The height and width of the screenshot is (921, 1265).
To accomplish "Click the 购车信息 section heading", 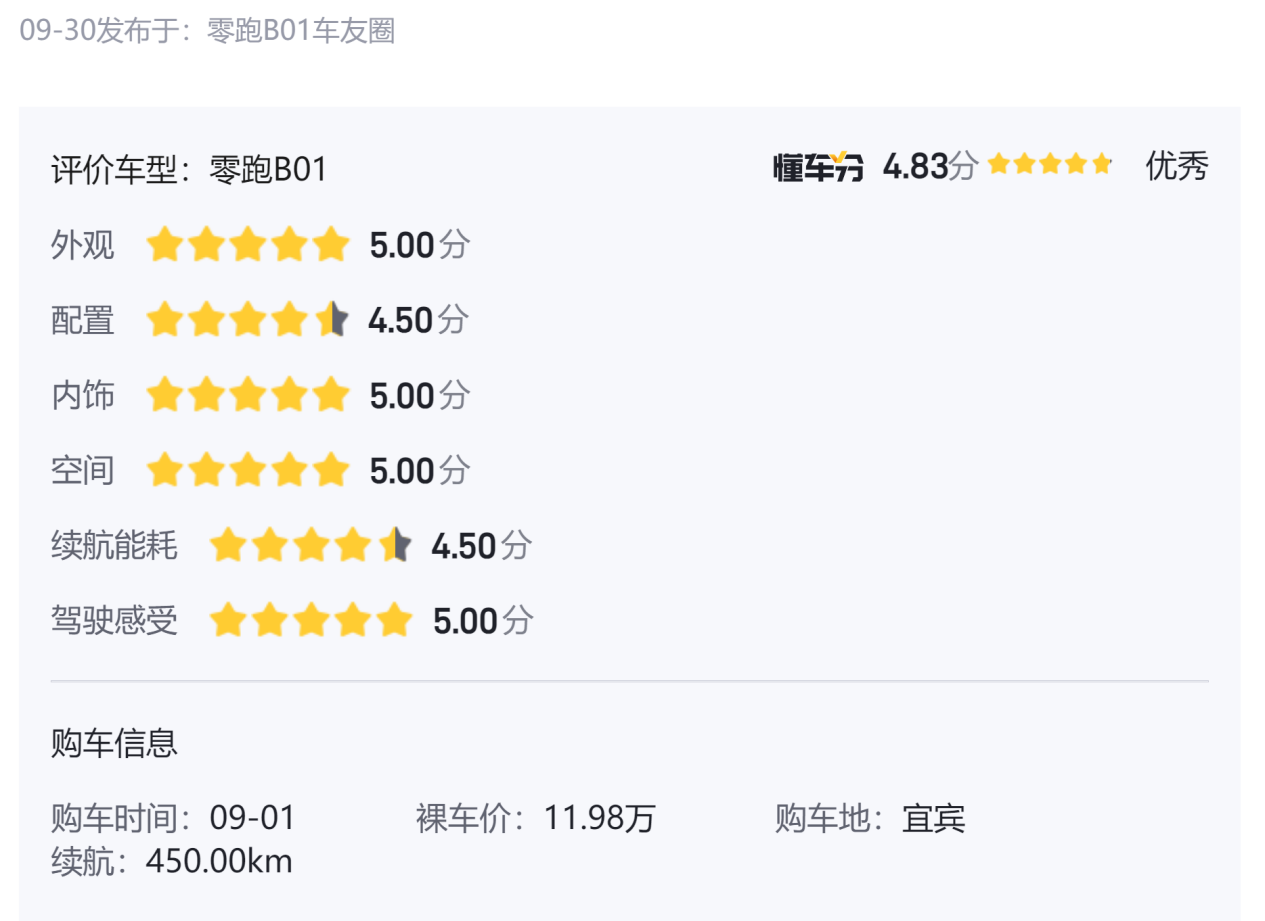I will click(x=114, y=743).
